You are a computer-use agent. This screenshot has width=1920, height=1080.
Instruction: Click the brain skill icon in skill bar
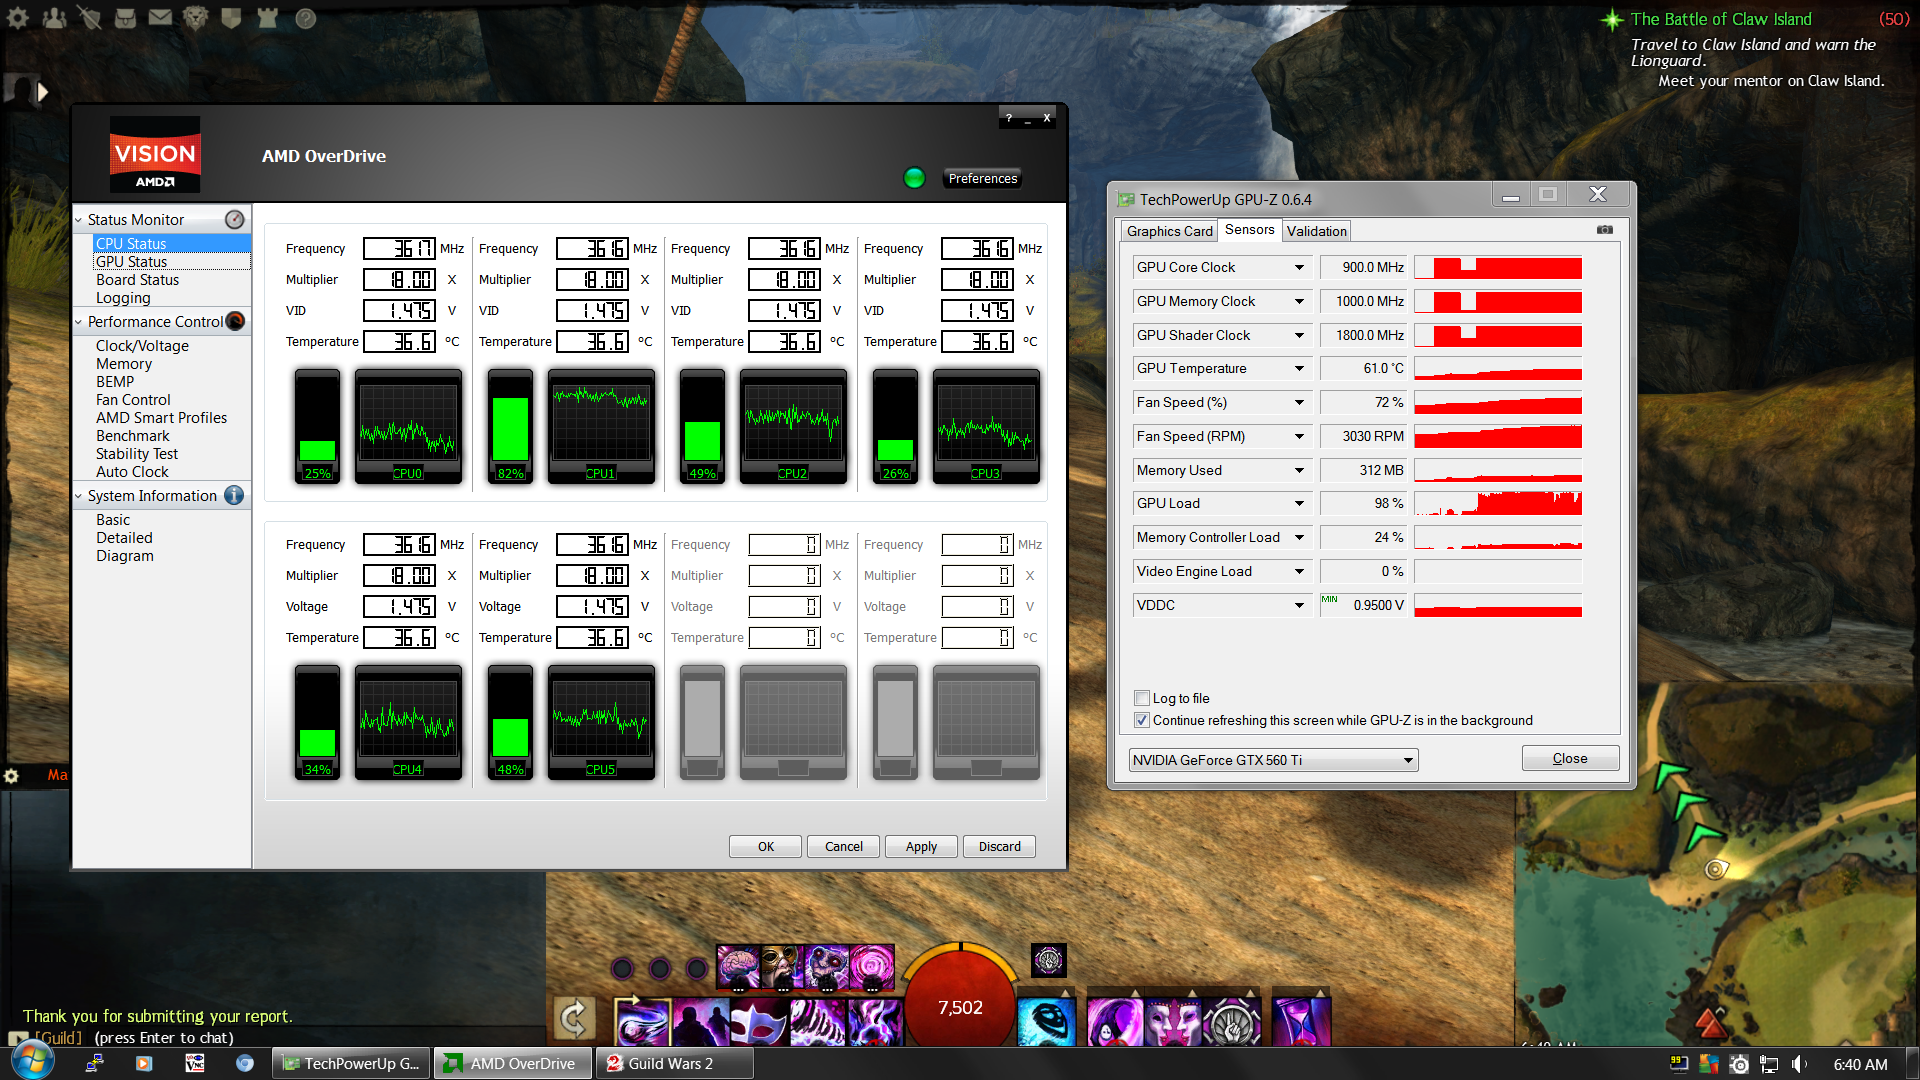click(738, 966)
